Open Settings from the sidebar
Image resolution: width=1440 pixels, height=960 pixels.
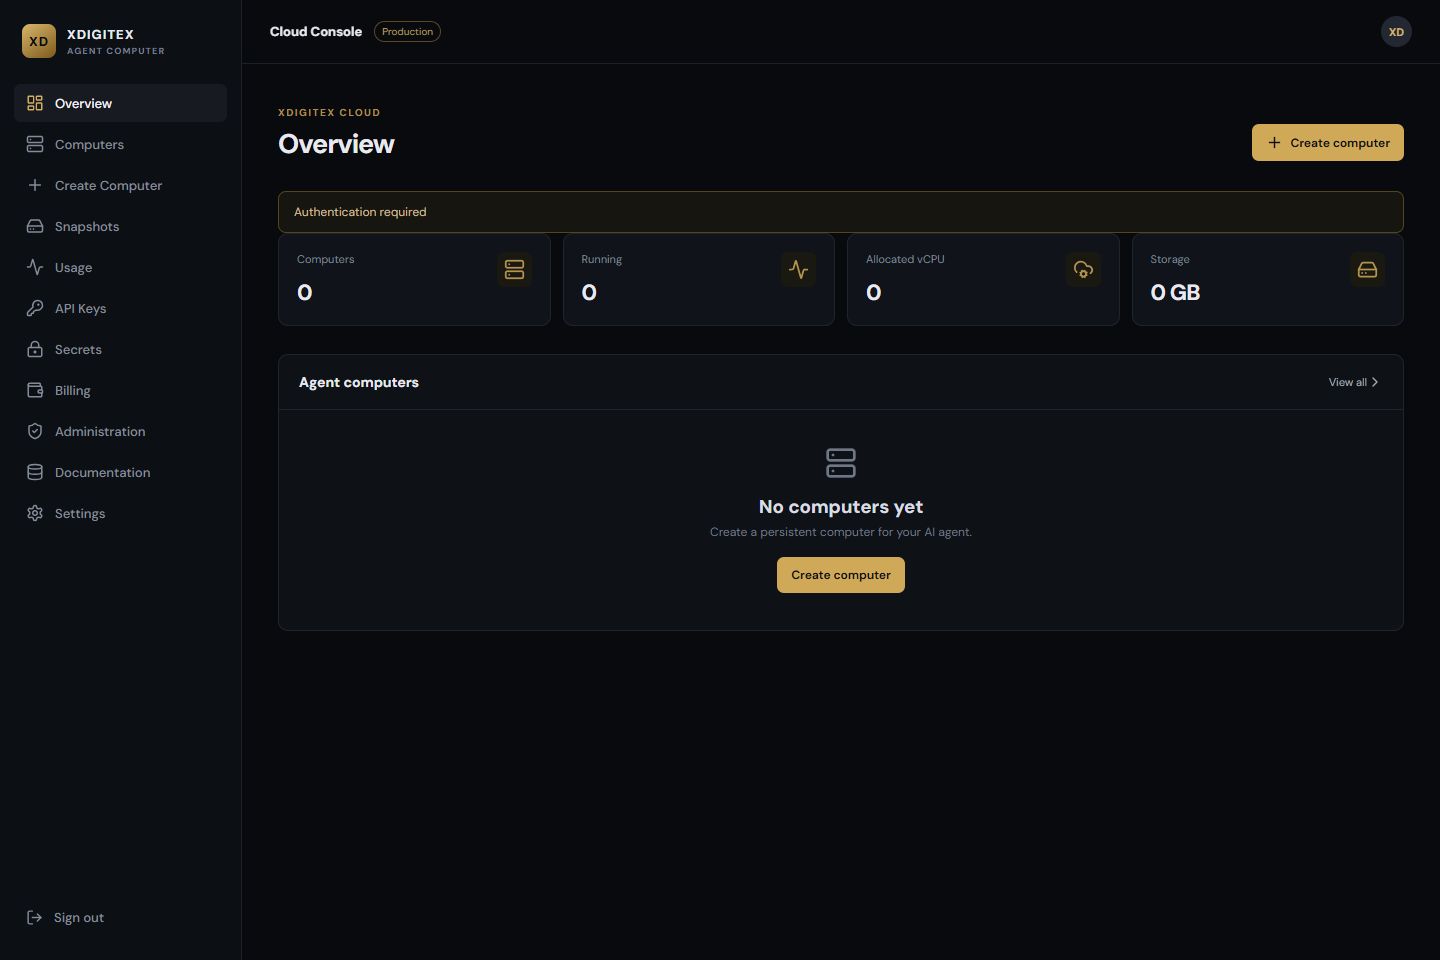[x=121, y=513]
